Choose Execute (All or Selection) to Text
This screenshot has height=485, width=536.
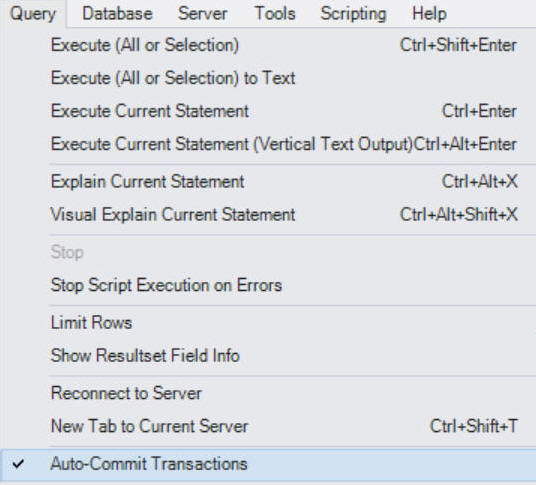[269, 78]
